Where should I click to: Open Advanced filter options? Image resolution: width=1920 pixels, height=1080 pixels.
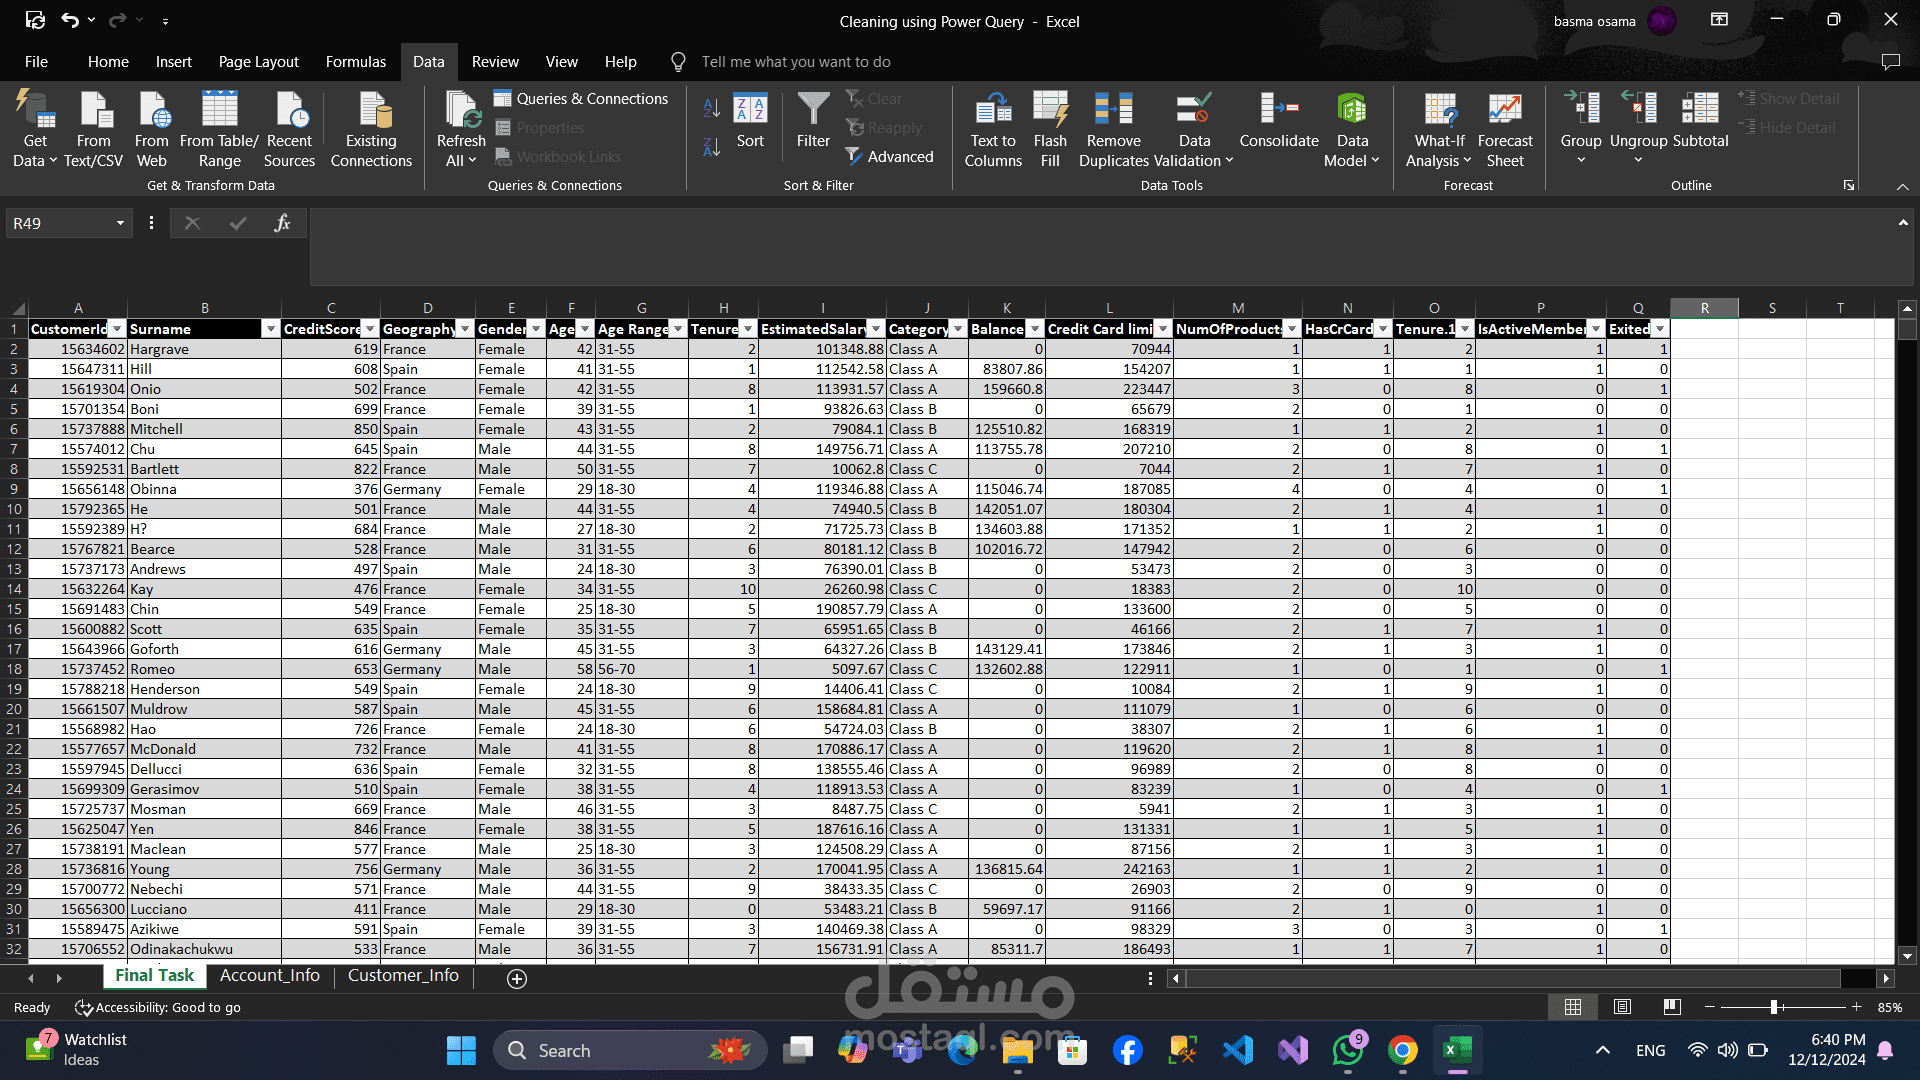pyautogui.click(x=890, y=157)
